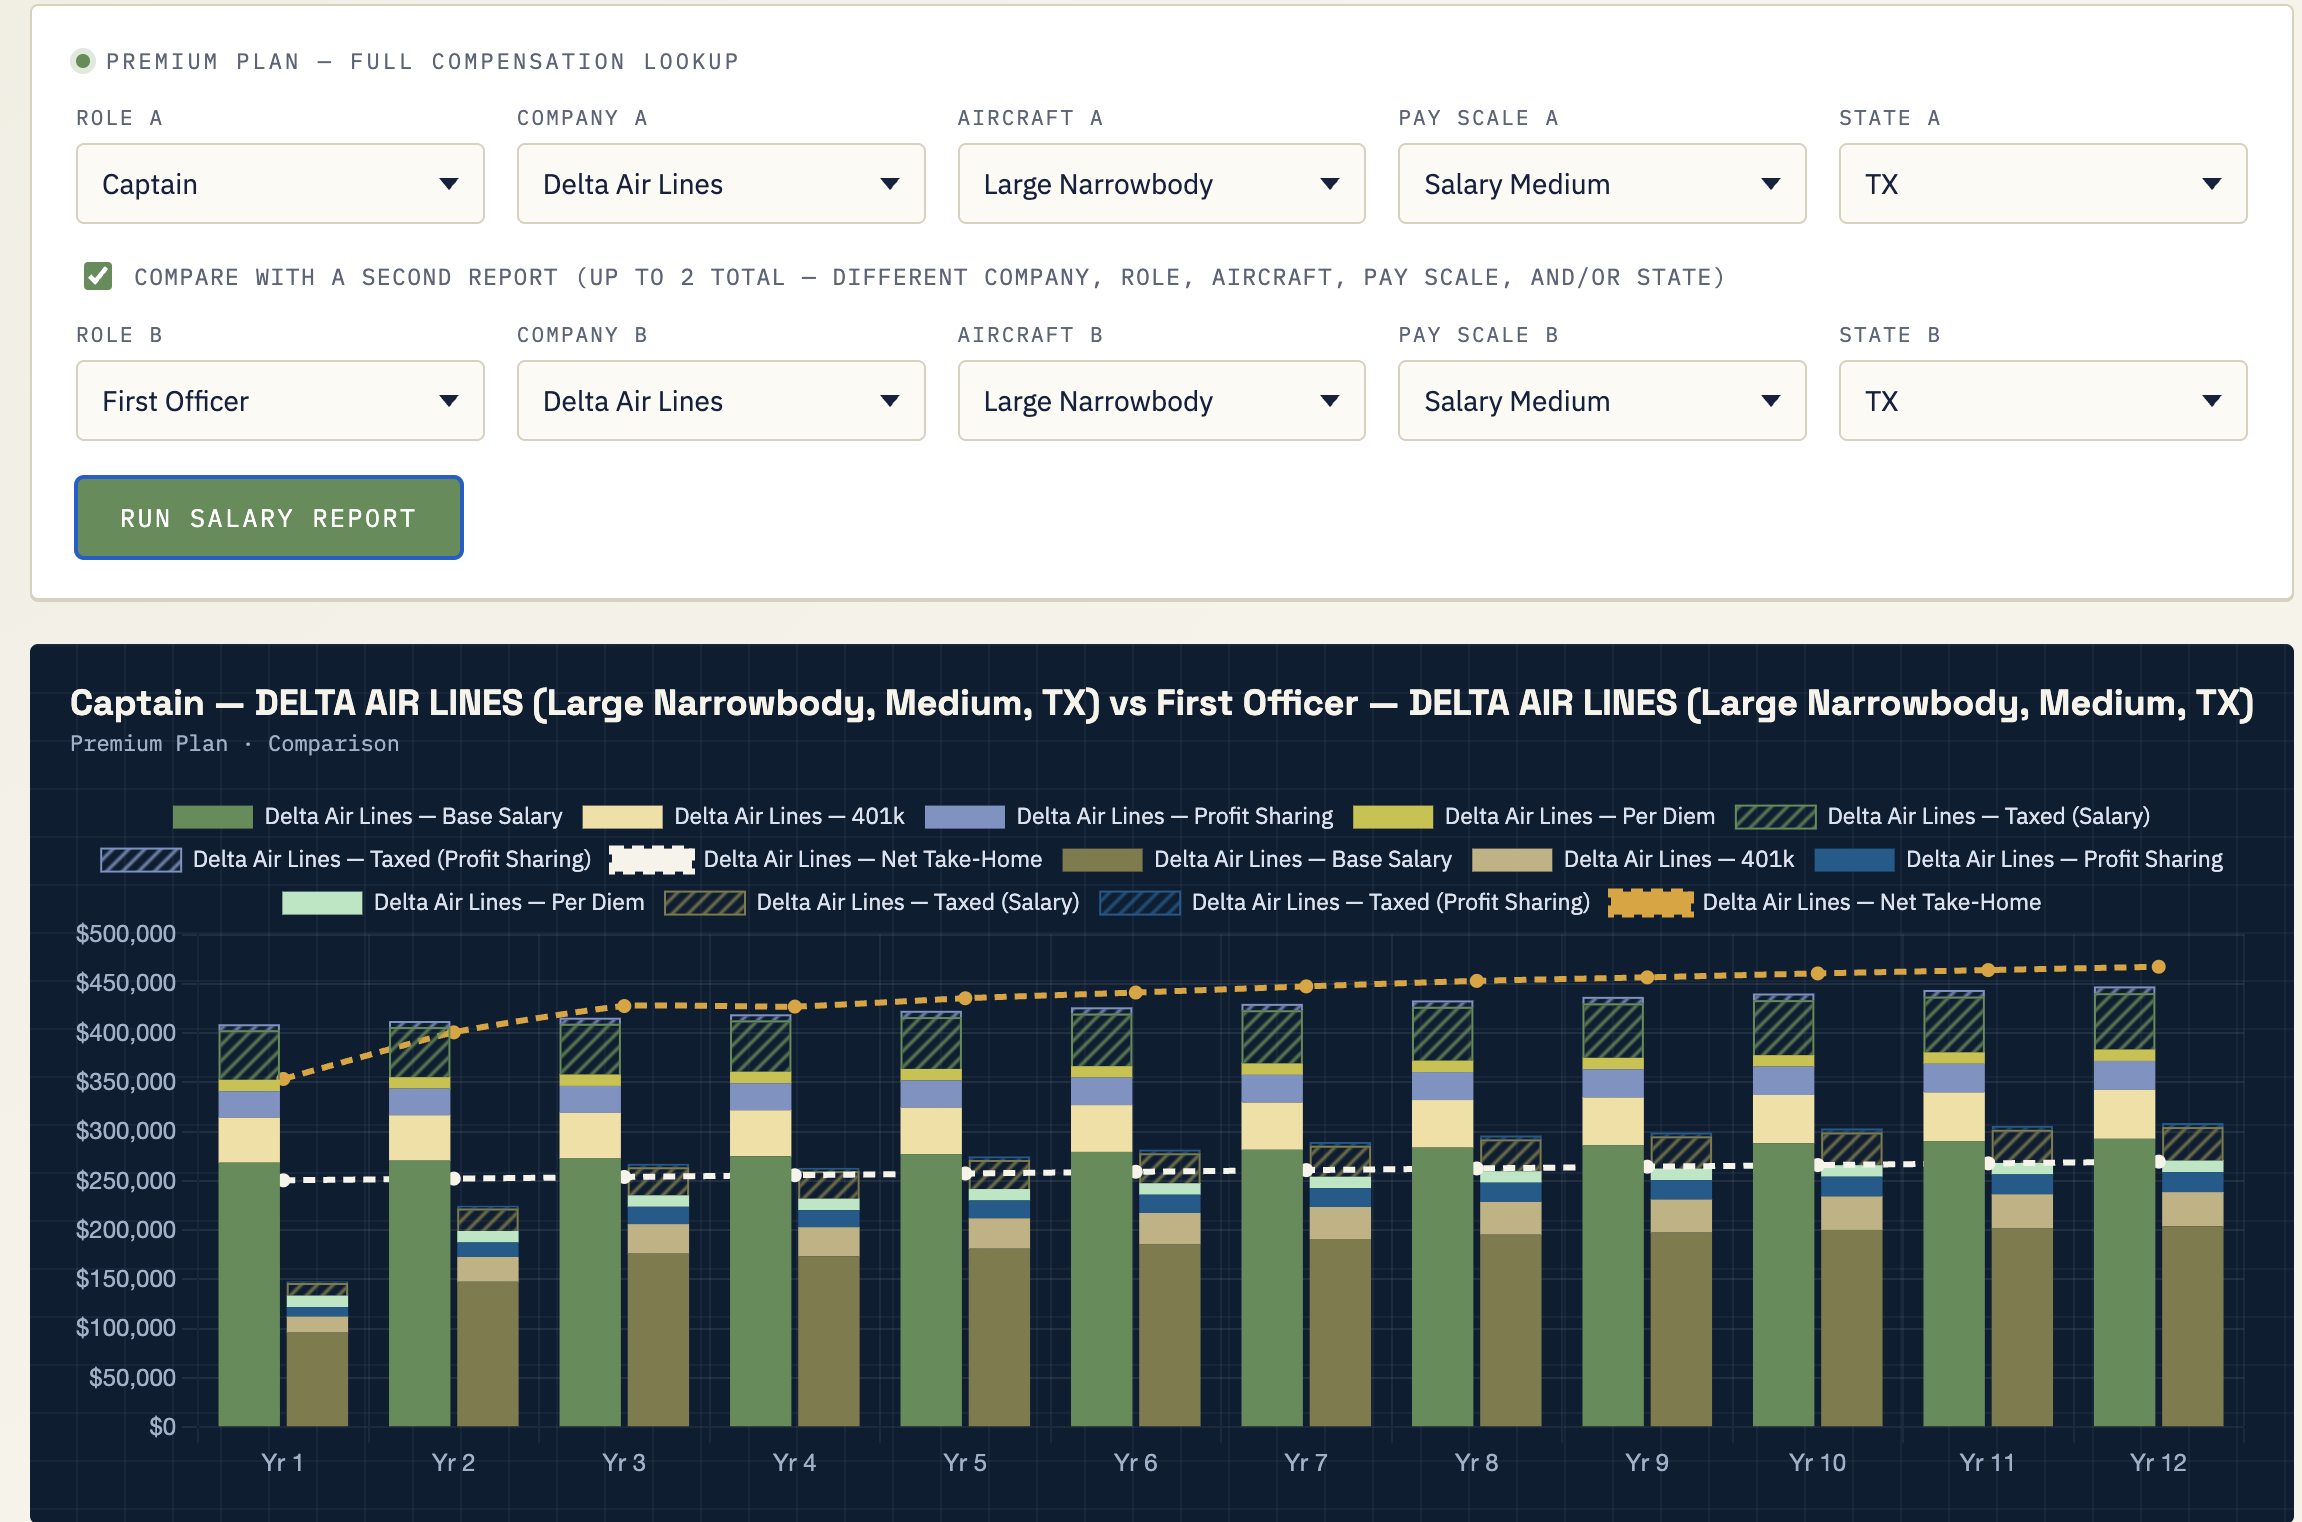
Task: Click the chart title Captain vs First Officer
Action: coord(1161,703)
